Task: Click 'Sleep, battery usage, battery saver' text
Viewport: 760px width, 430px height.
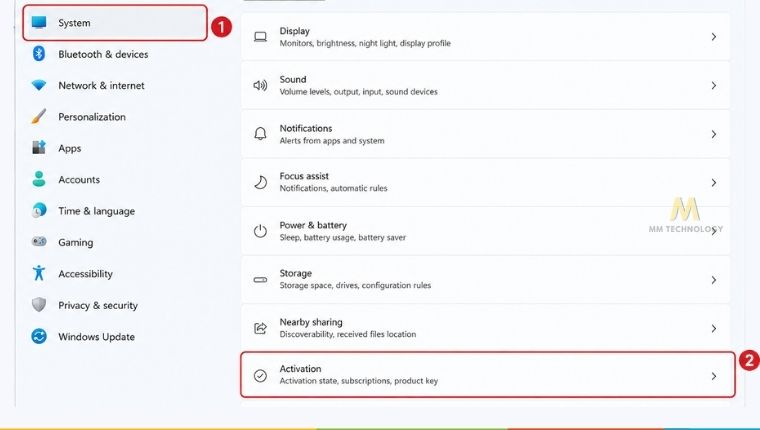Action: coord(342,238)
